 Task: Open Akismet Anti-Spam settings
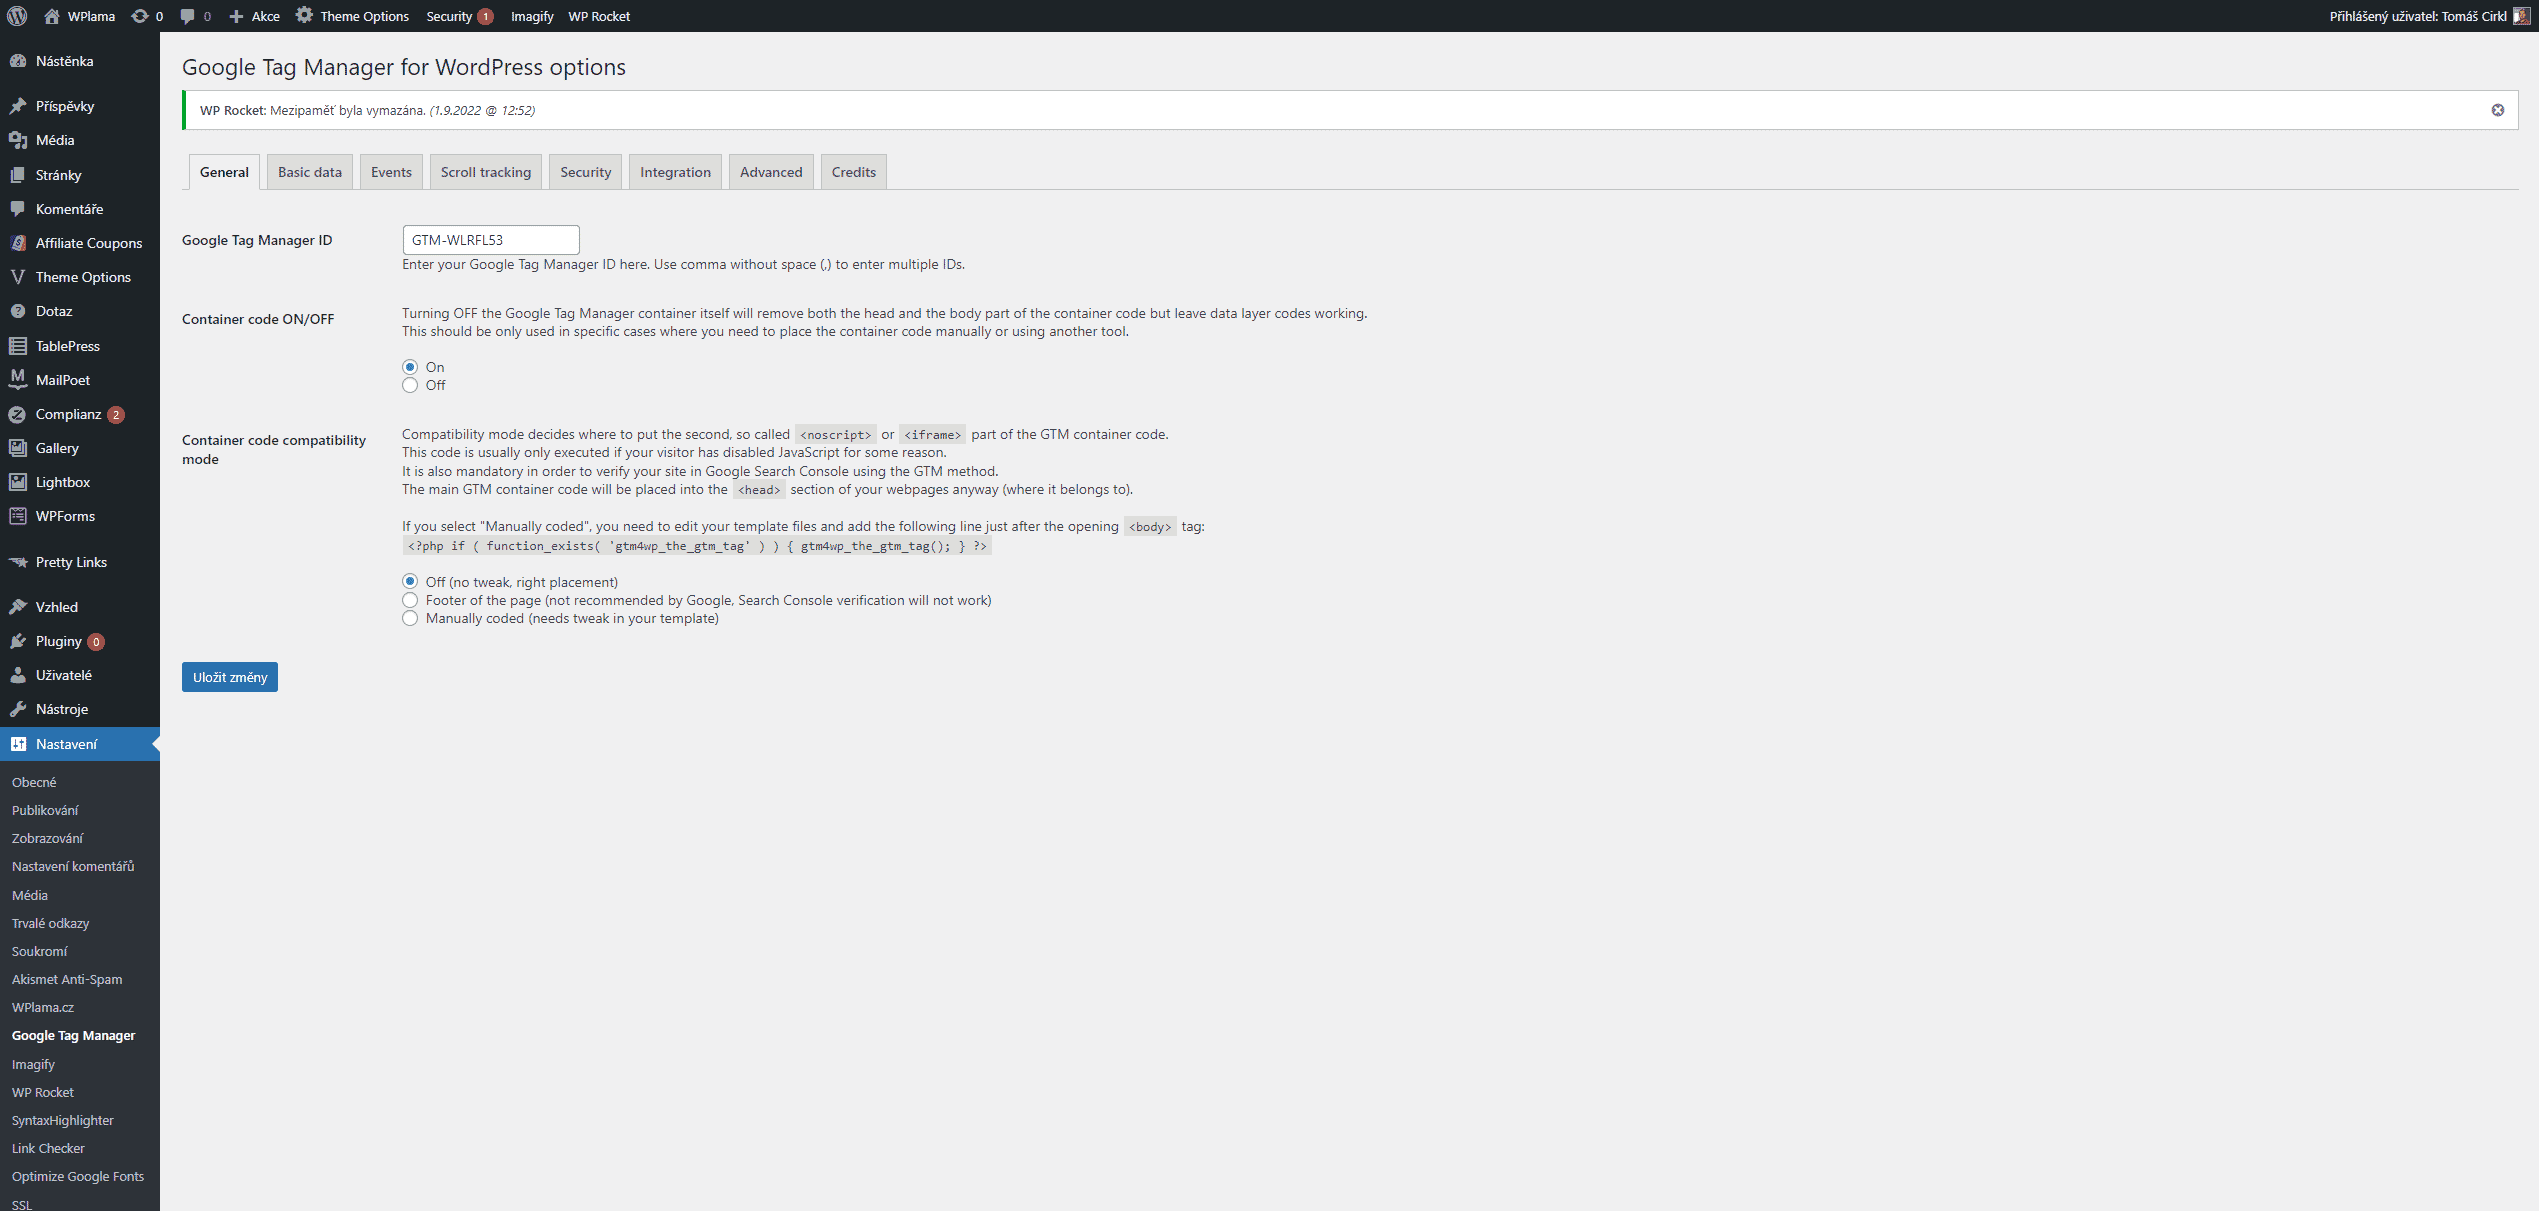pos(67,979)
